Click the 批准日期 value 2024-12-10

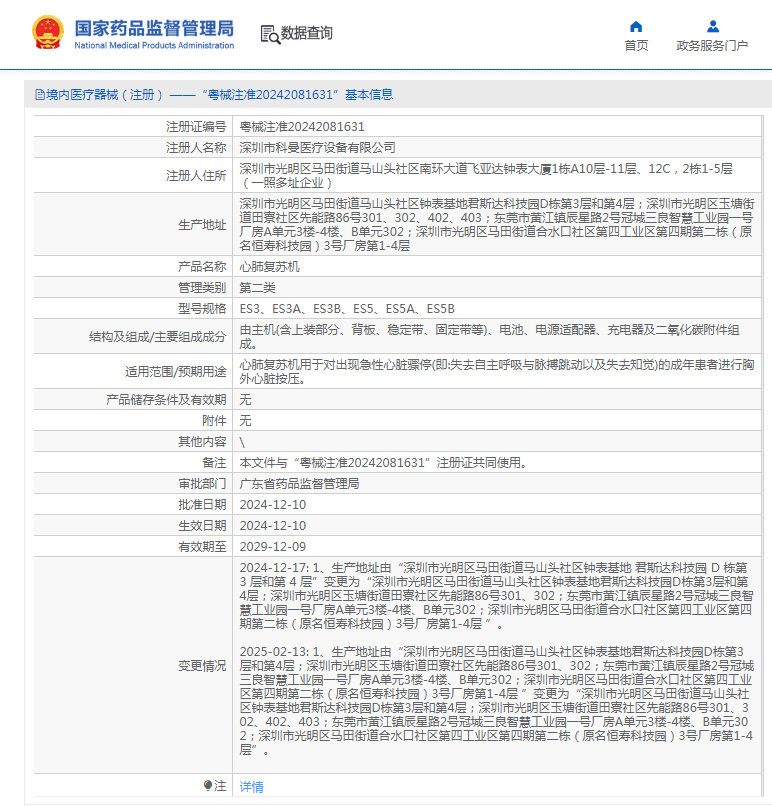click(x=273, y=505)
